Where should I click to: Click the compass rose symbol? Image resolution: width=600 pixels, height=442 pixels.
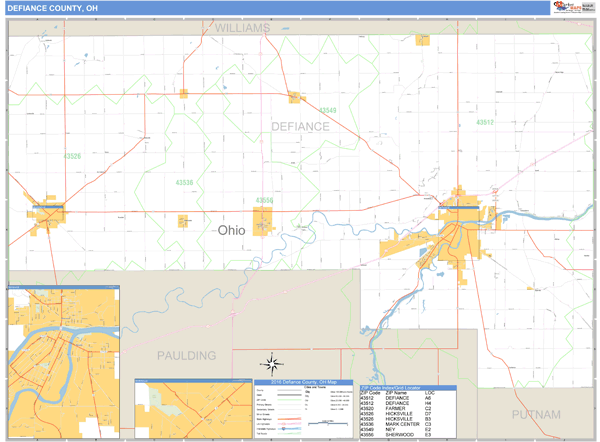point(272,363)
